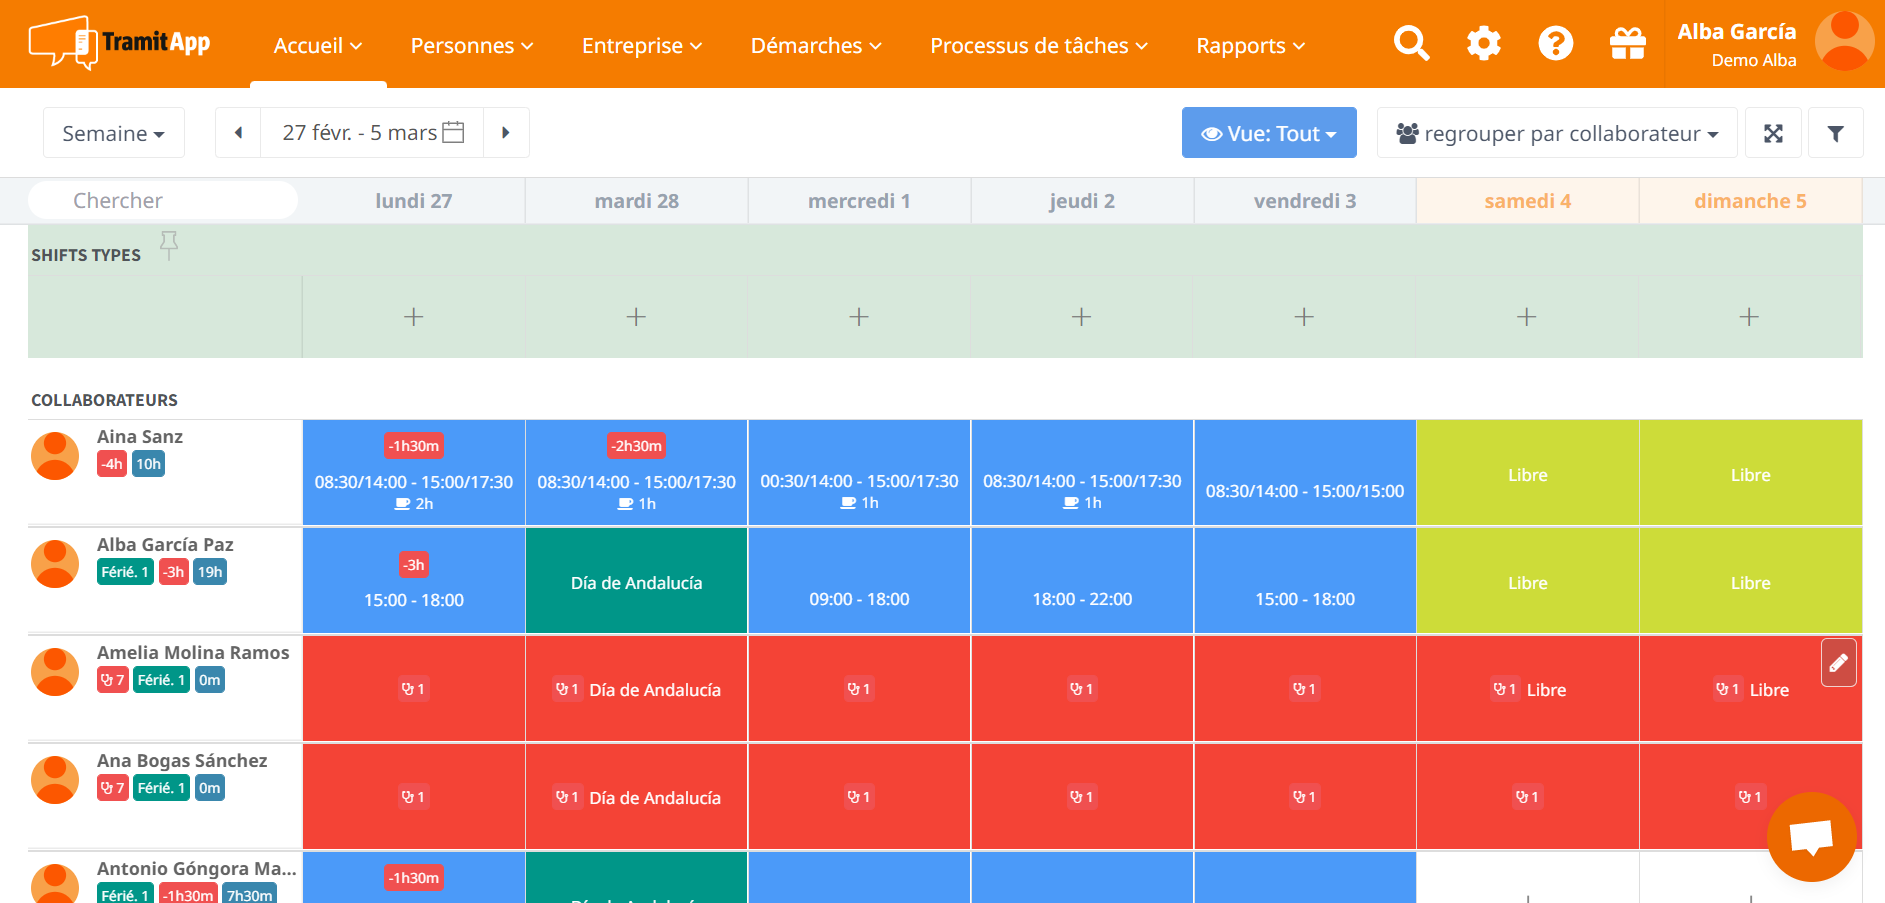
Task: Open the Semaine view dropdown
Action: point(113,133)
